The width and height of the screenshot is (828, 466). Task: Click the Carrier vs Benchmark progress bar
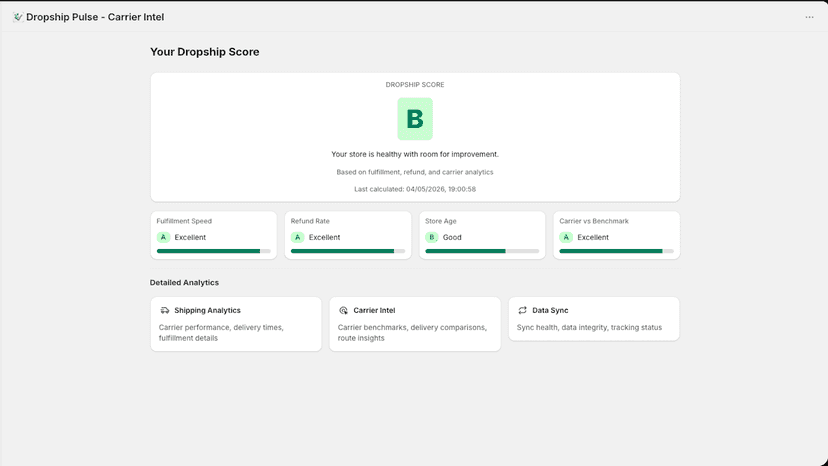pos(616,251)
